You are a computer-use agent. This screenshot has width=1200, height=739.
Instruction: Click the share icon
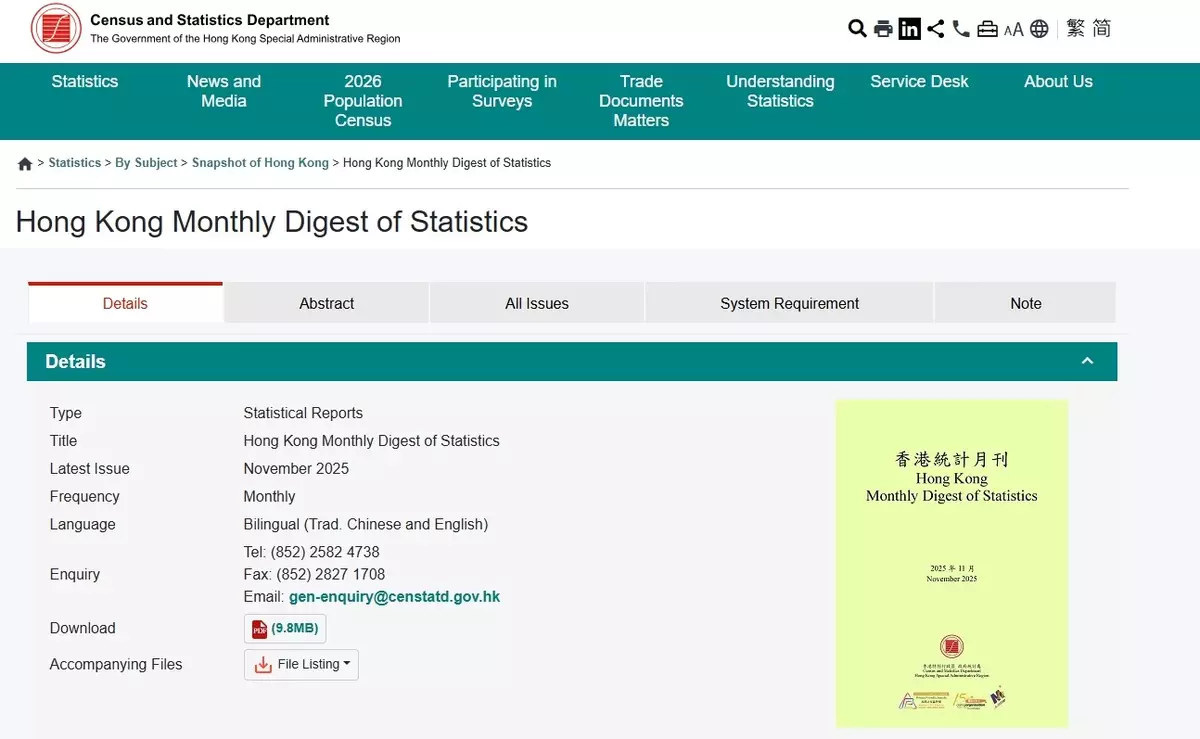click(935, 29)
